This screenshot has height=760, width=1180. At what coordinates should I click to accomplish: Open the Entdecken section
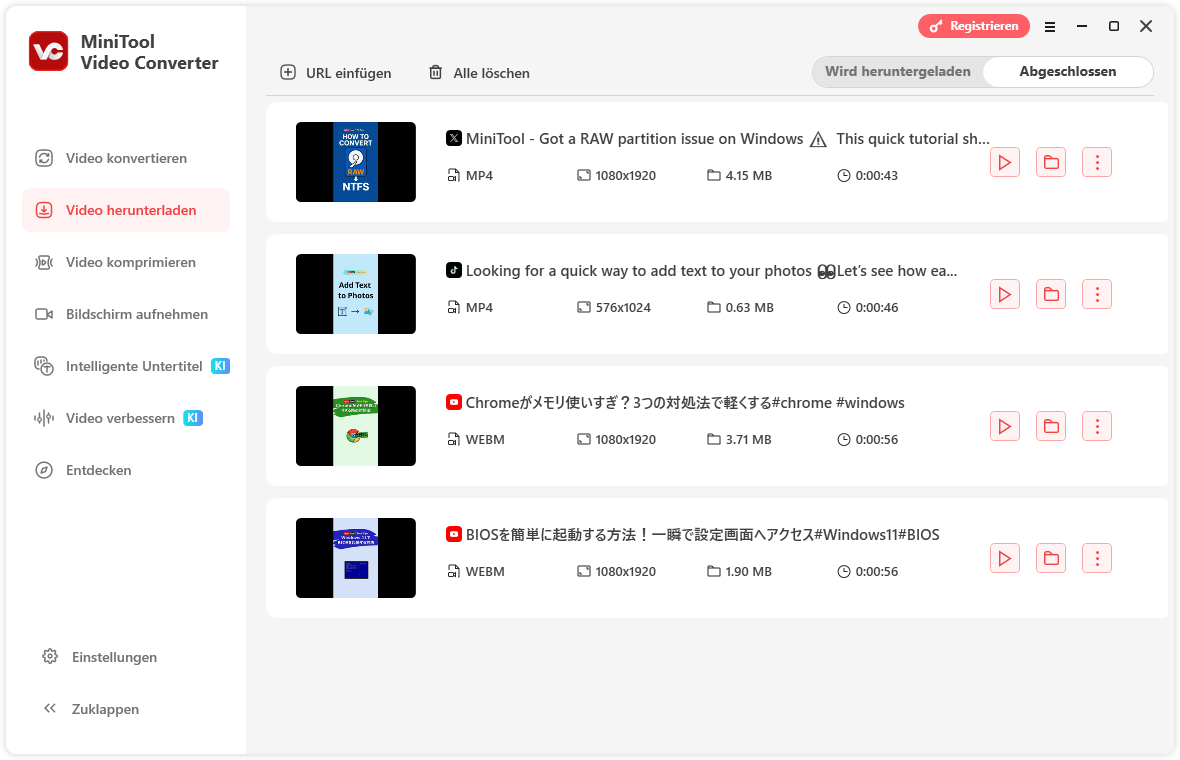tap(126, 470)
